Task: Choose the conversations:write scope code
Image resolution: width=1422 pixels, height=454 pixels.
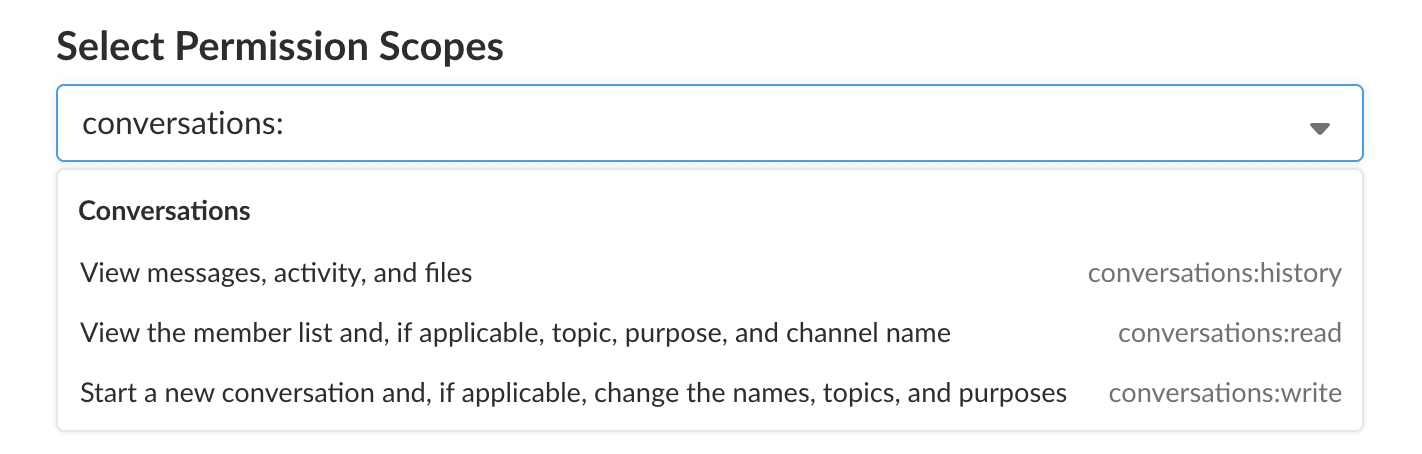Action: (1224, 393)
